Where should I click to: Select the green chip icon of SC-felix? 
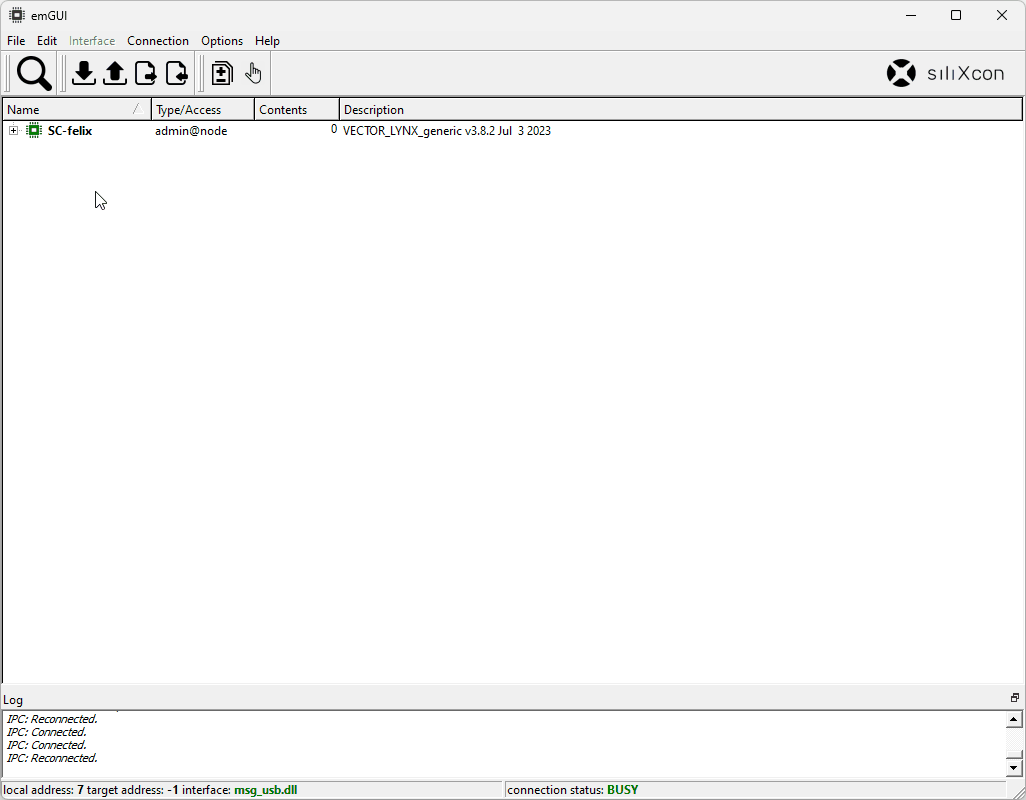[x=33, y=131]
